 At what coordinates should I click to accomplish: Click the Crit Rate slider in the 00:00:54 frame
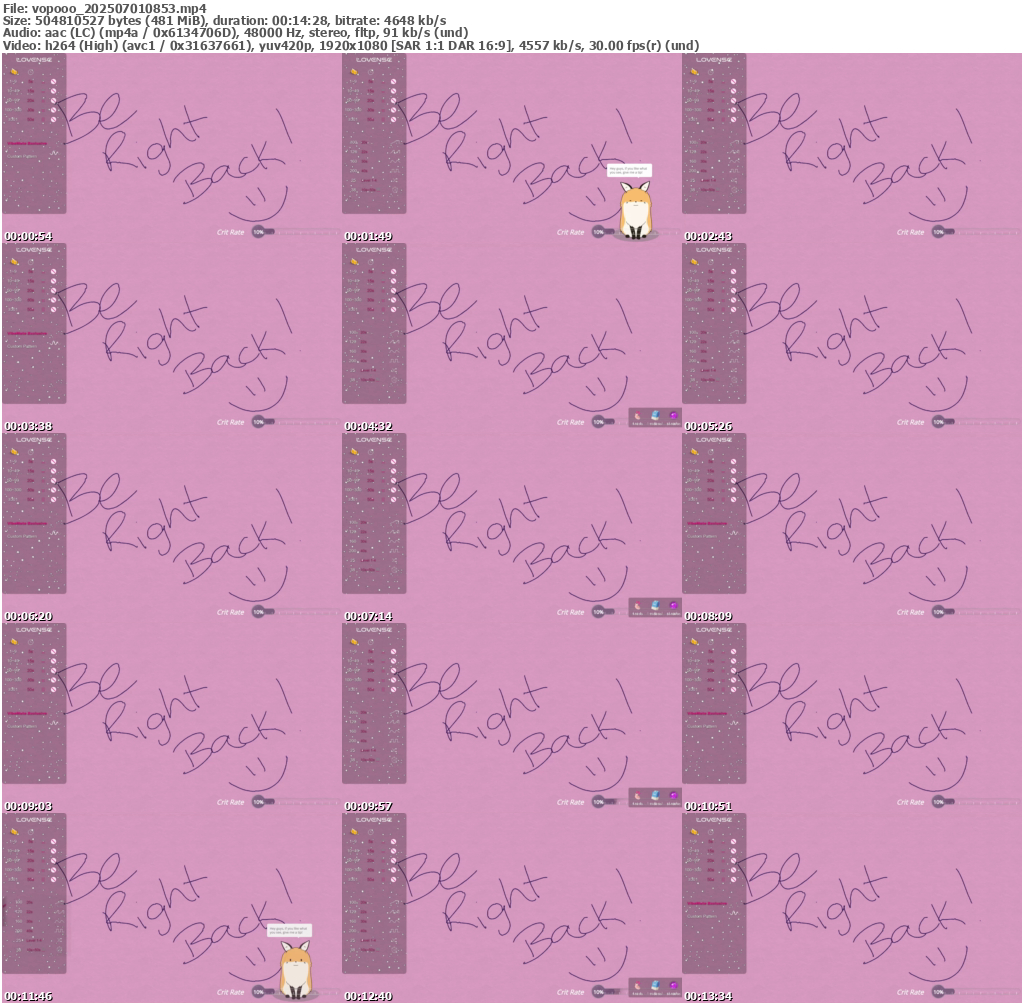pyautogui.click(x=296, y=232)
